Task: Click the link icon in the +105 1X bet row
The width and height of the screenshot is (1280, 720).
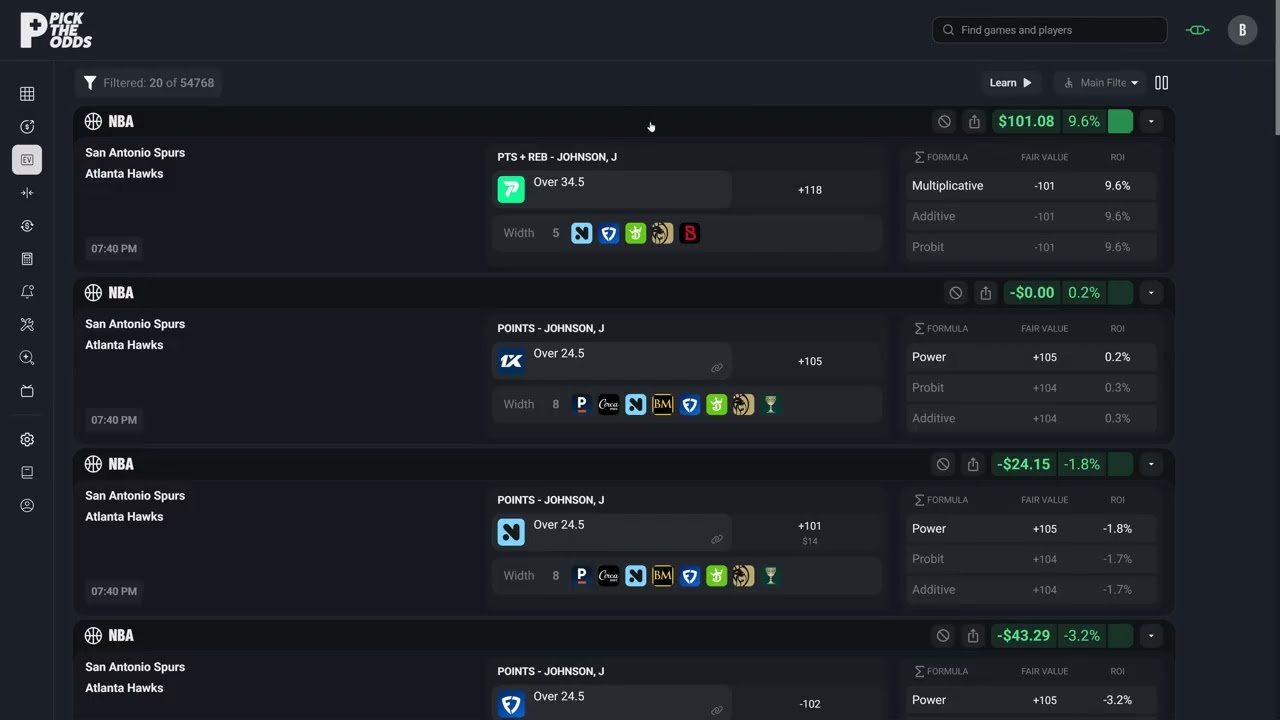Action: (x=717, y=368)
